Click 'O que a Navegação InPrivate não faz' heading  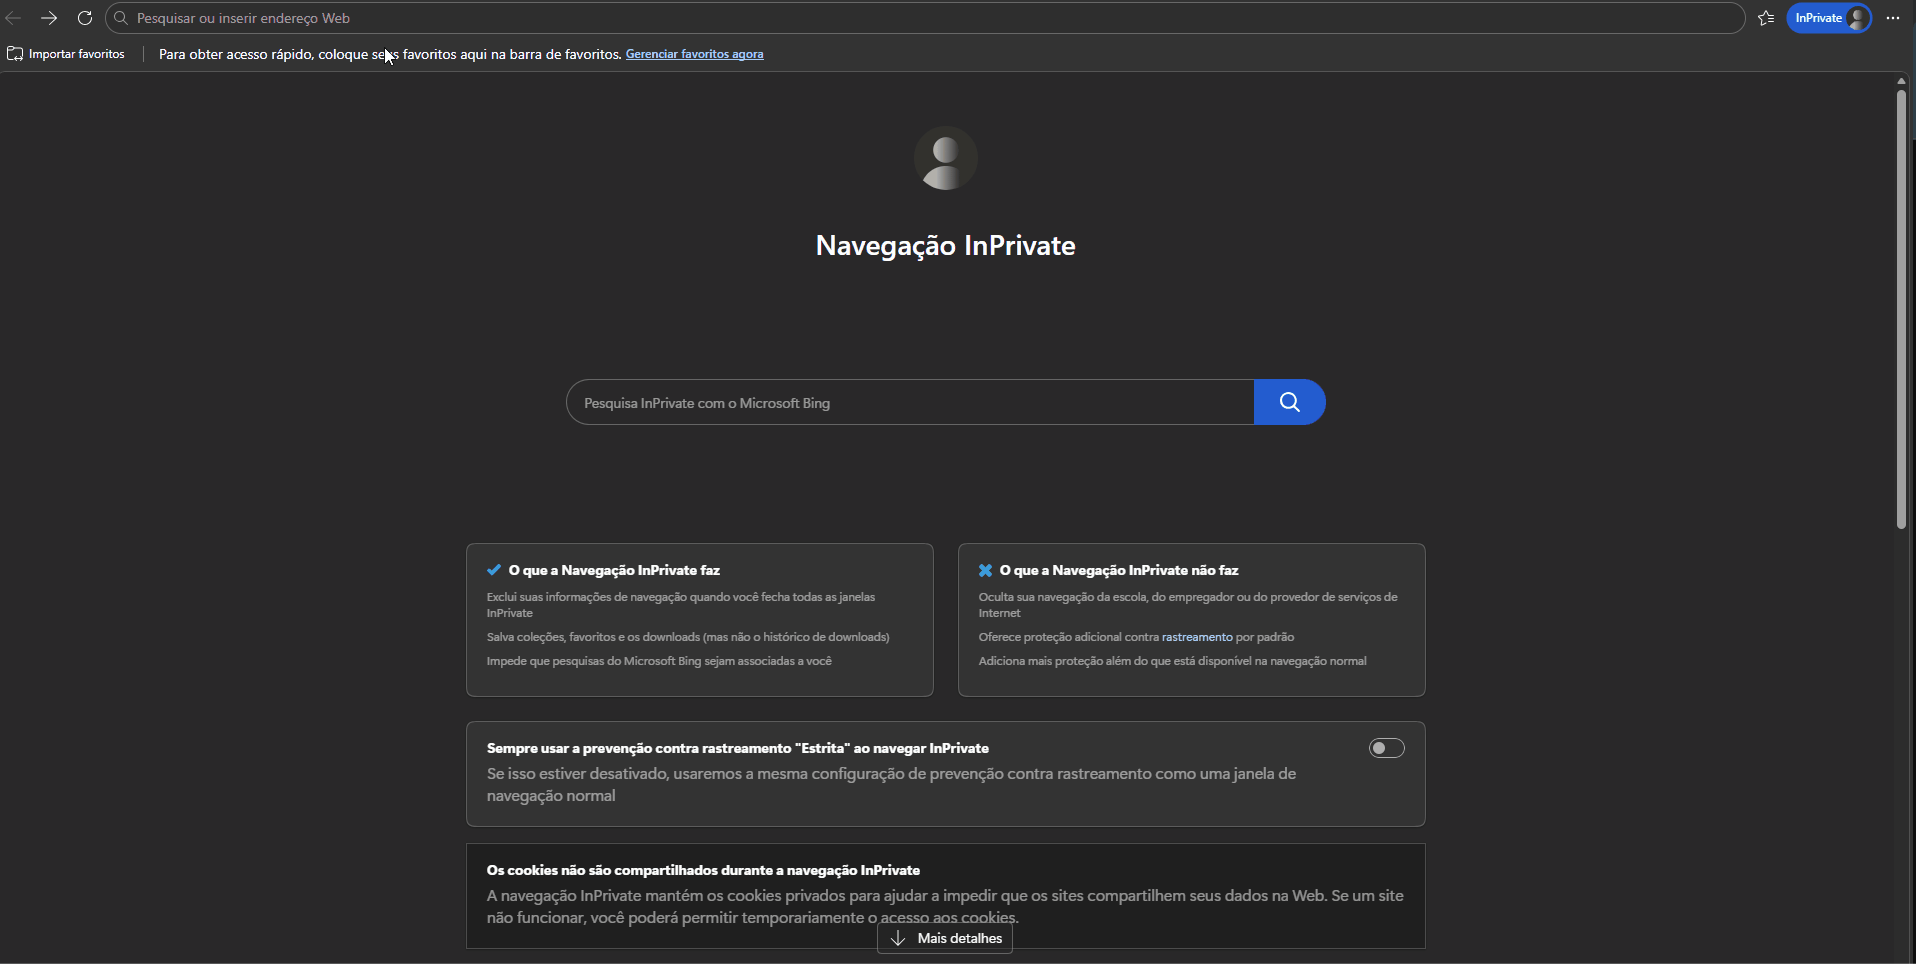pyautogui.click(x=1119, y=570)
